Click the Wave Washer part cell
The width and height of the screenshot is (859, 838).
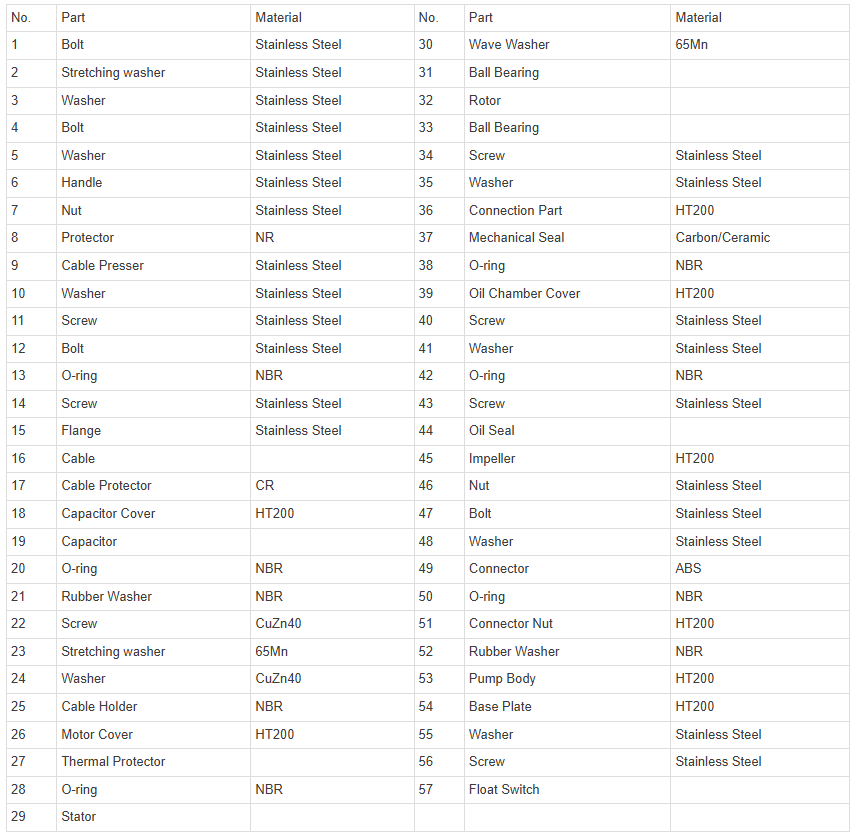(x=566, y=45)
